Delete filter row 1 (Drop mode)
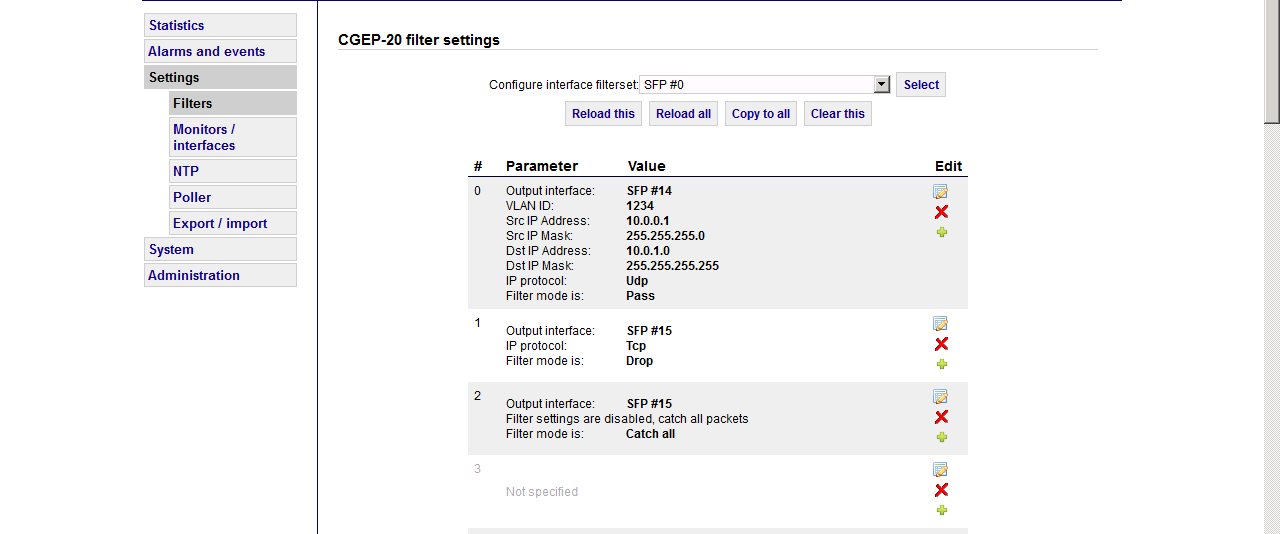1280x534 pixels. point(941,344)
